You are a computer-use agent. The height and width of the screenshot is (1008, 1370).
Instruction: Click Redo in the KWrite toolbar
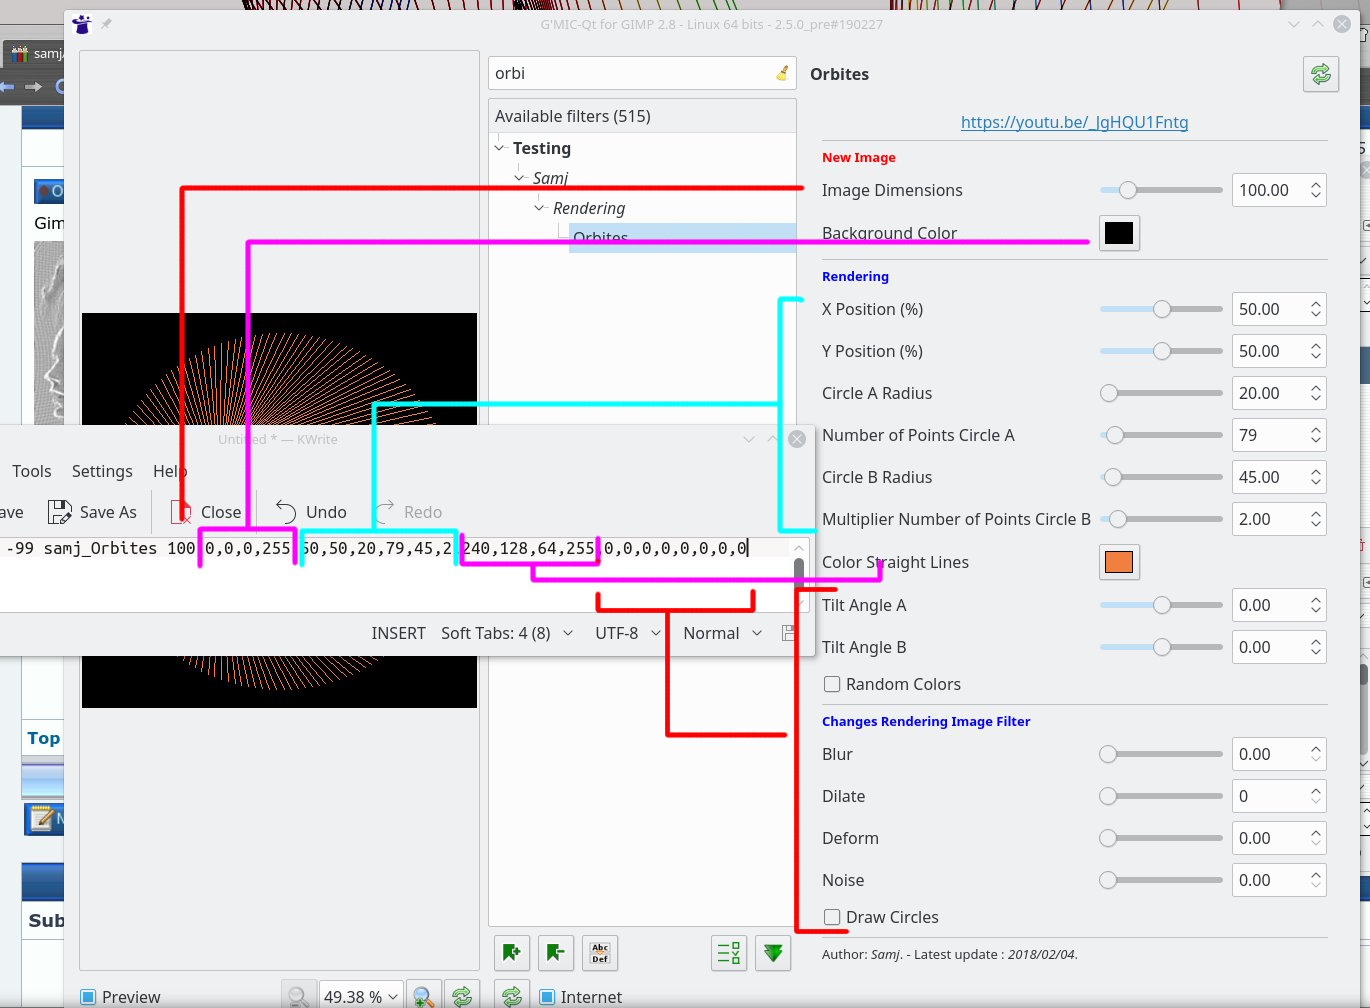pyautogui.click(x=408, y=512)
